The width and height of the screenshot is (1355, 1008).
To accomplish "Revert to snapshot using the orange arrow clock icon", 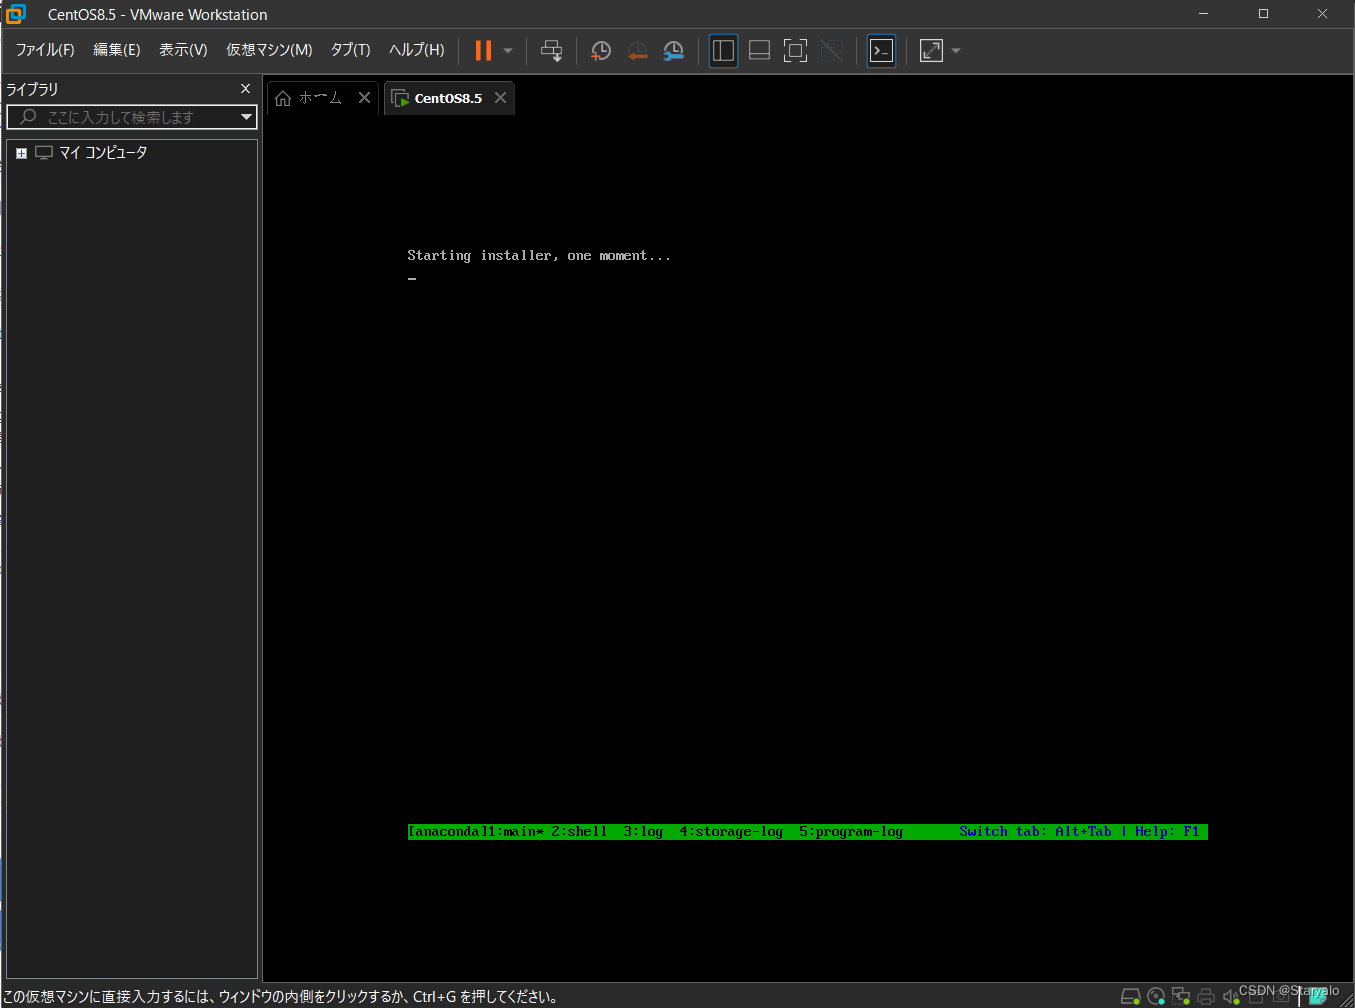I will pyautogui.click(x=637, y=50).
